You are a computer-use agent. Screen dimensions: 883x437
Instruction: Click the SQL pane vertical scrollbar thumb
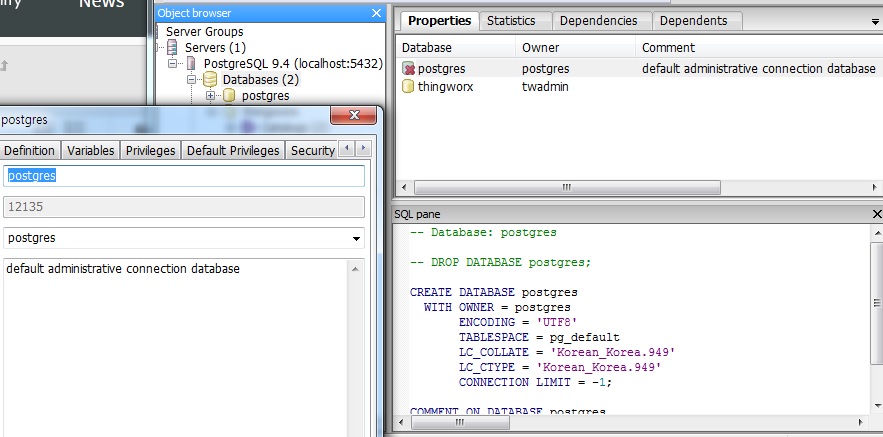coord(877,304)
